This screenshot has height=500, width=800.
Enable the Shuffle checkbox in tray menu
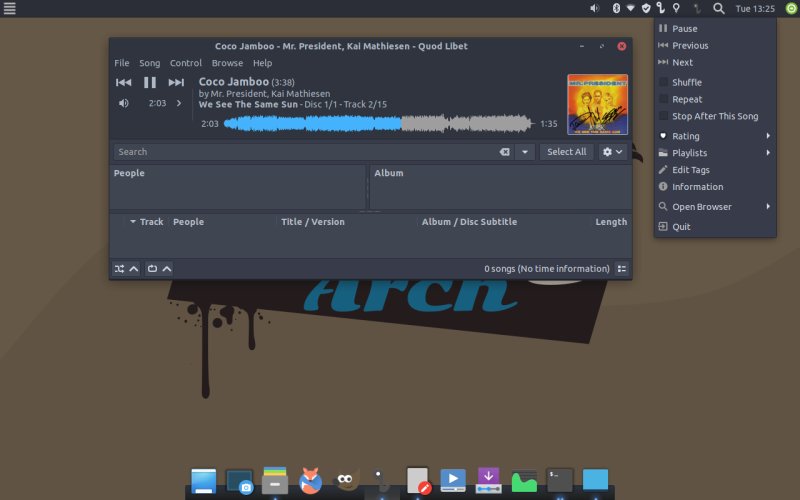point(663,82)
